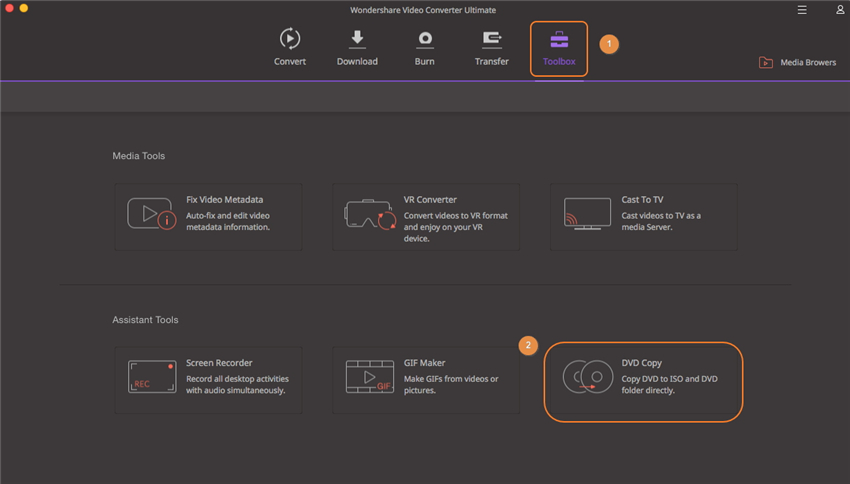Screen dimensions: 850x484
Task: Click the Cast To TV screen icon
Action: point(587,214)
